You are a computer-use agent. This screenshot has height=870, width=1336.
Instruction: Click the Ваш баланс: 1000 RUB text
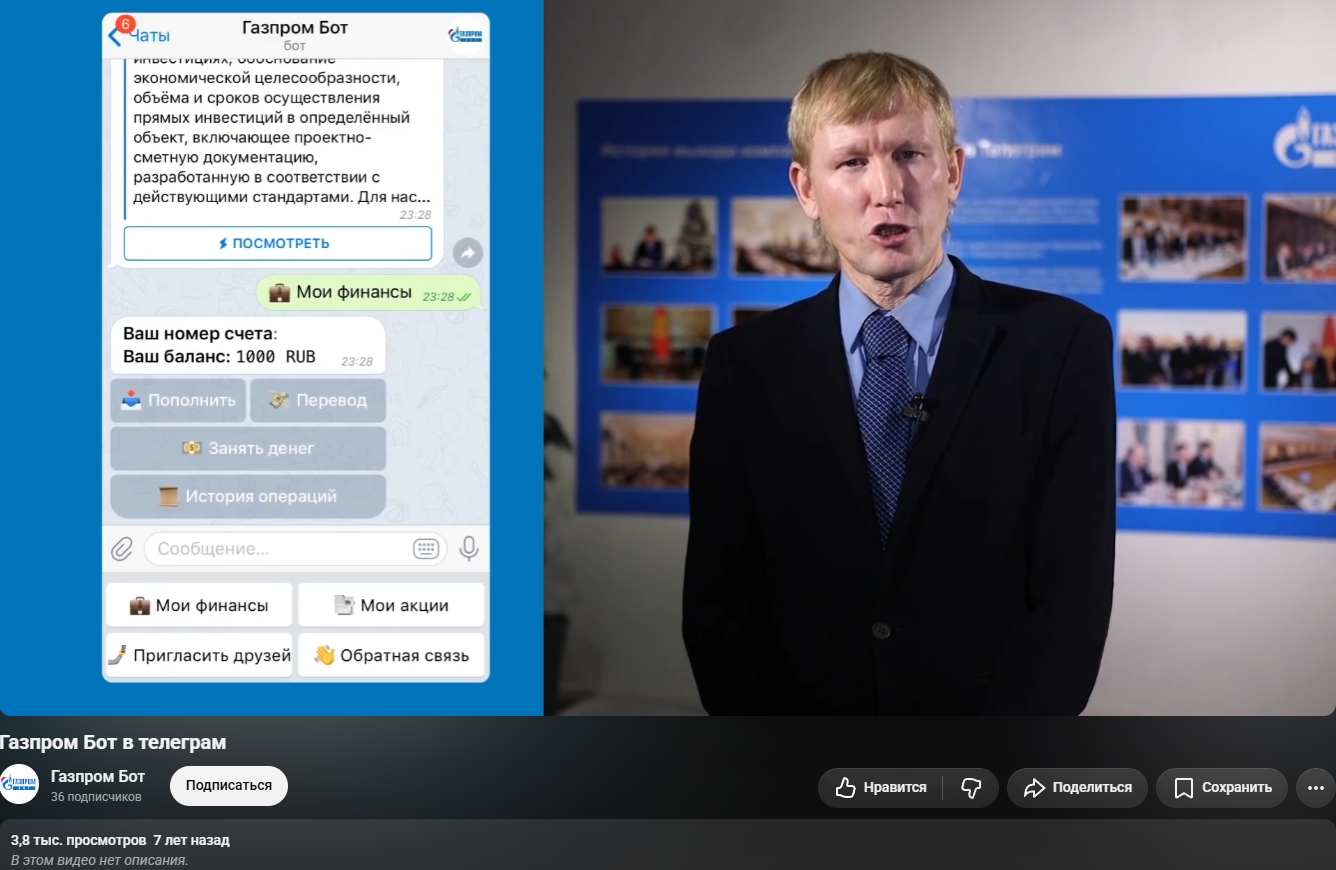coord(219,357)
